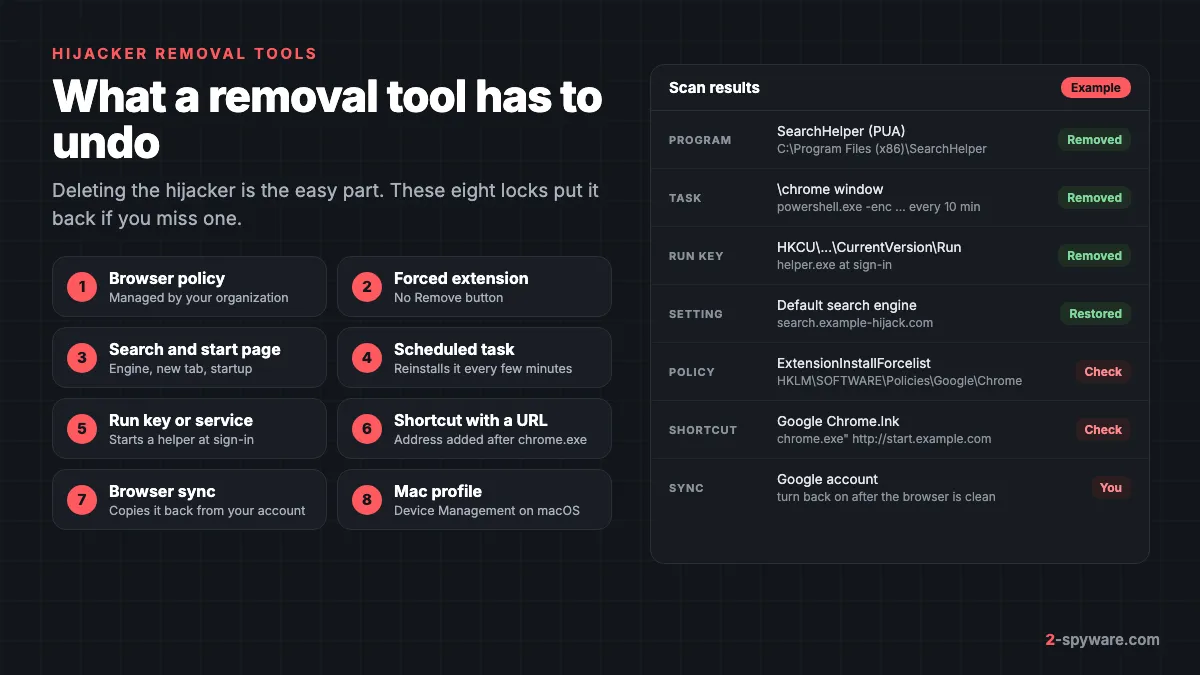Click the SHORTCUT row label
Viewport: 1200px width, 675px height.
tap(703, 430)
